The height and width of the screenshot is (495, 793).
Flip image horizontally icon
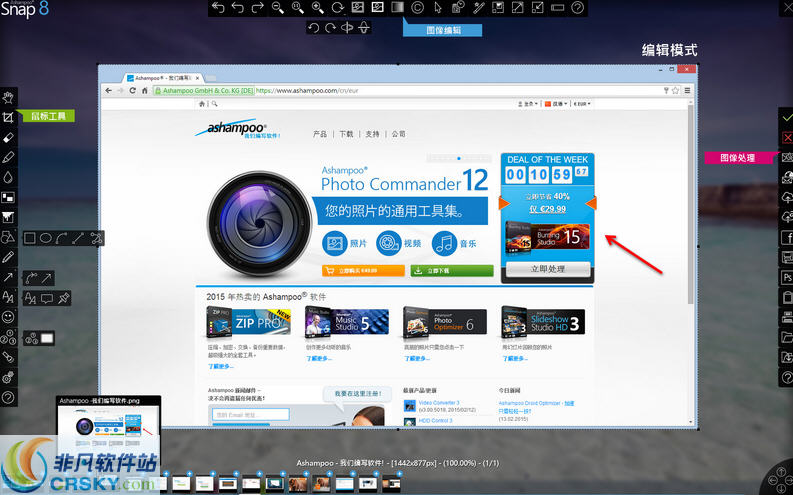pos(347,27)
